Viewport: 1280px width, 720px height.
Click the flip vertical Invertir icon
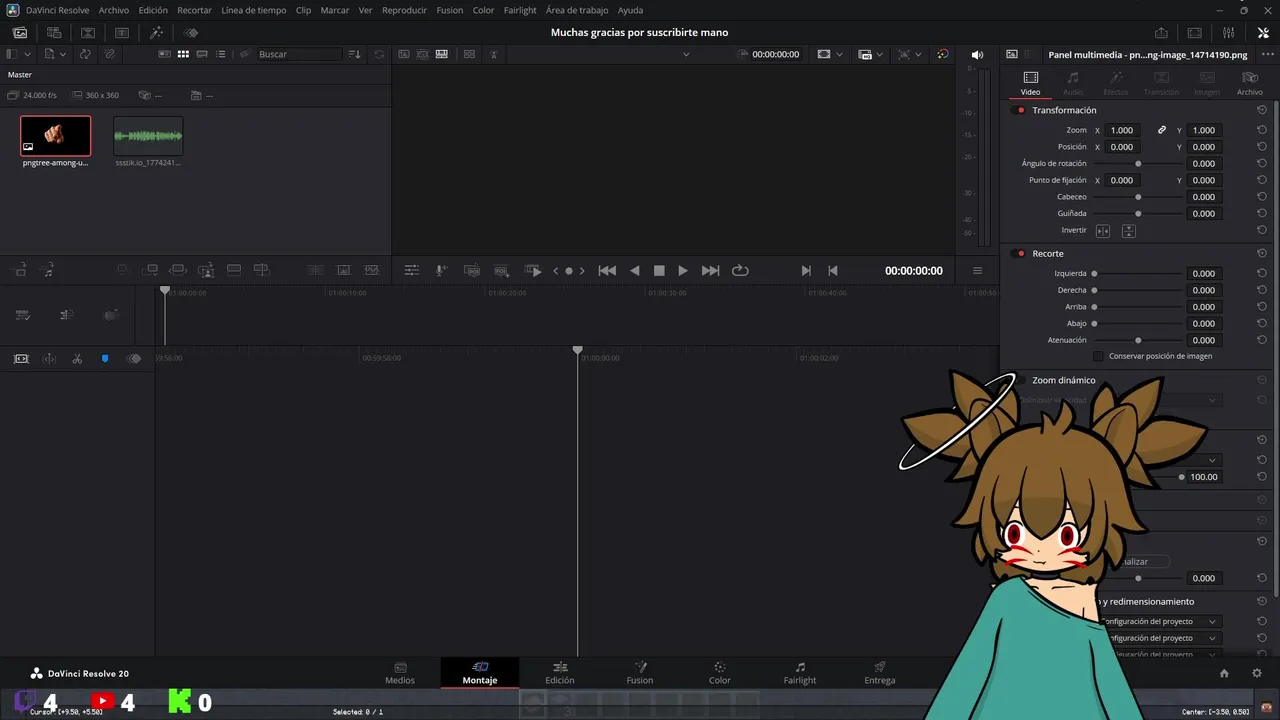tap(1128, 231)
